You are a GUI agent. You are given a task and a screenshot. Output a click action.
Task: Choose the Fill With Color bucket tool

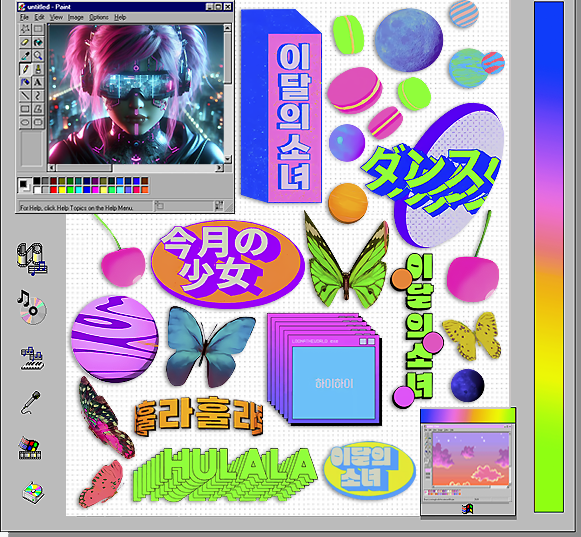point(38,42)
